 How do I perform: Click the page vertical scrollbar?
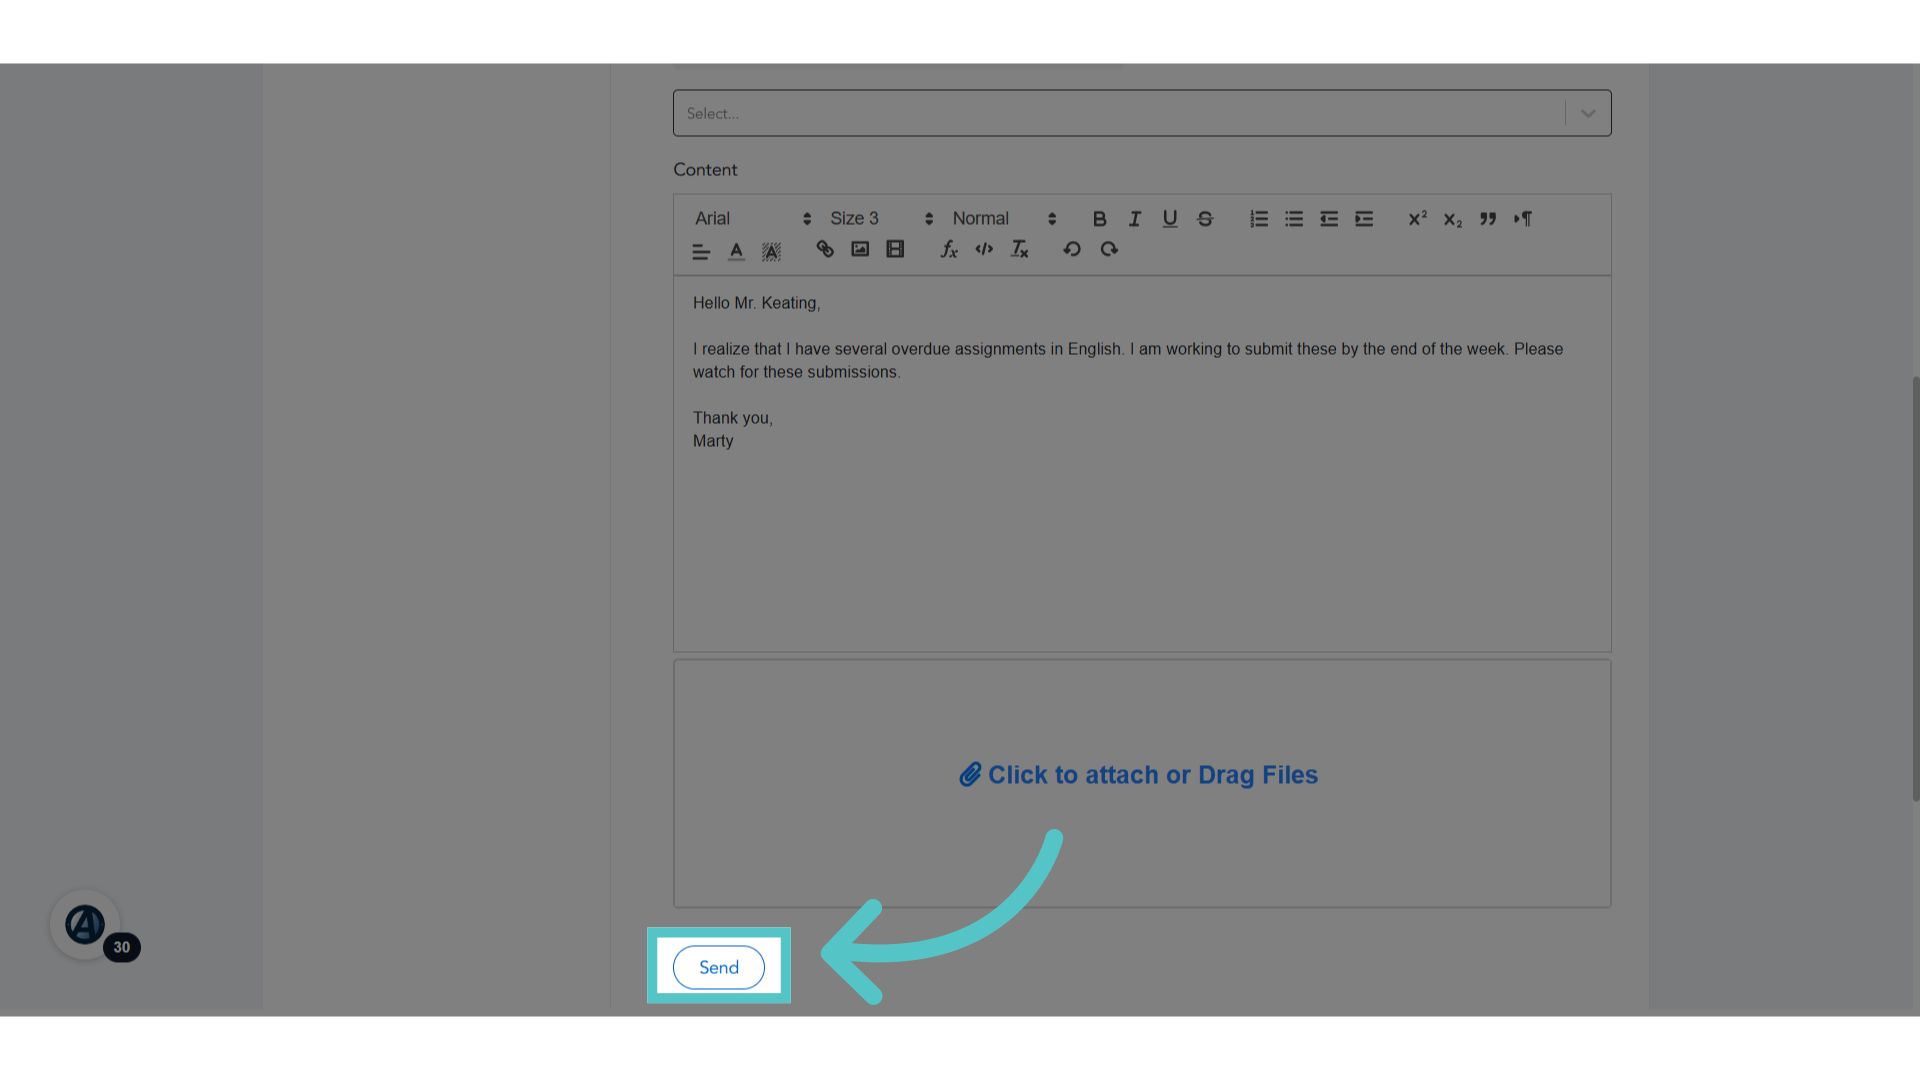click(x=1915, y=588)
